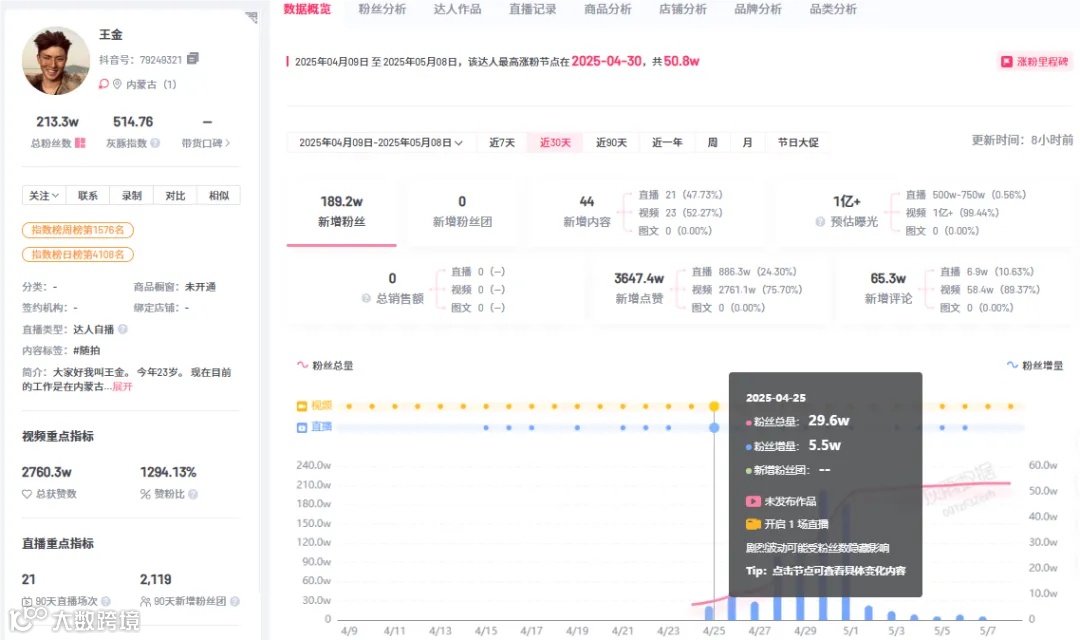Viewport: 1080px width, 640px height.
Task: Switch to the 直播记录 tab
Action: pos(532,9)
